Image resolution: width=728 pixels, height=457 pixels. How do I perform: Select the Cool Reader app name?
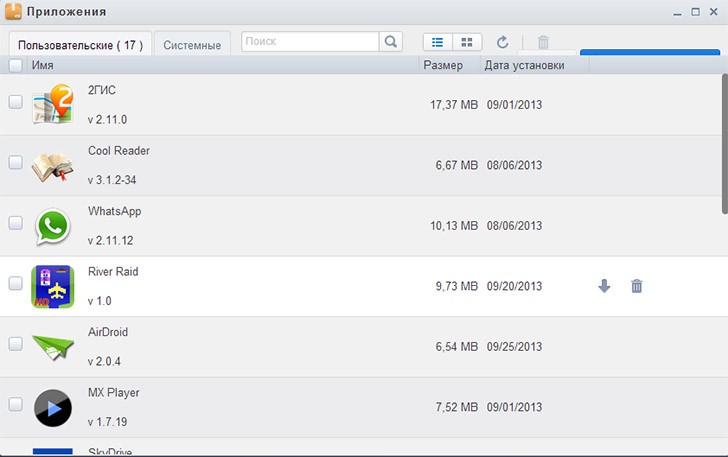pyautogui.click(x=119, y=150)
